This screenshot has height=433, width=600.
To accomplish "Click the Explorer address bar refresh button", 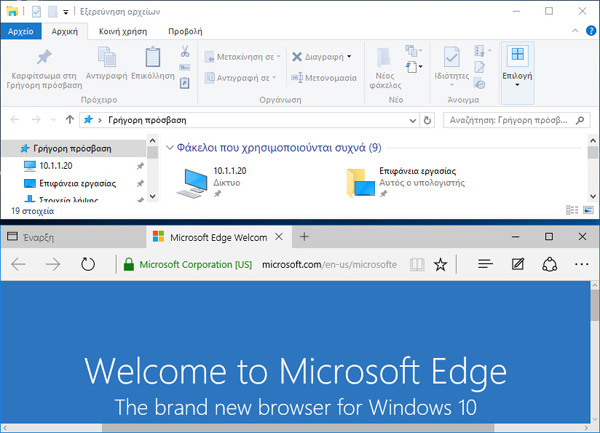I will pyautogui.click(x=427, y=120).
